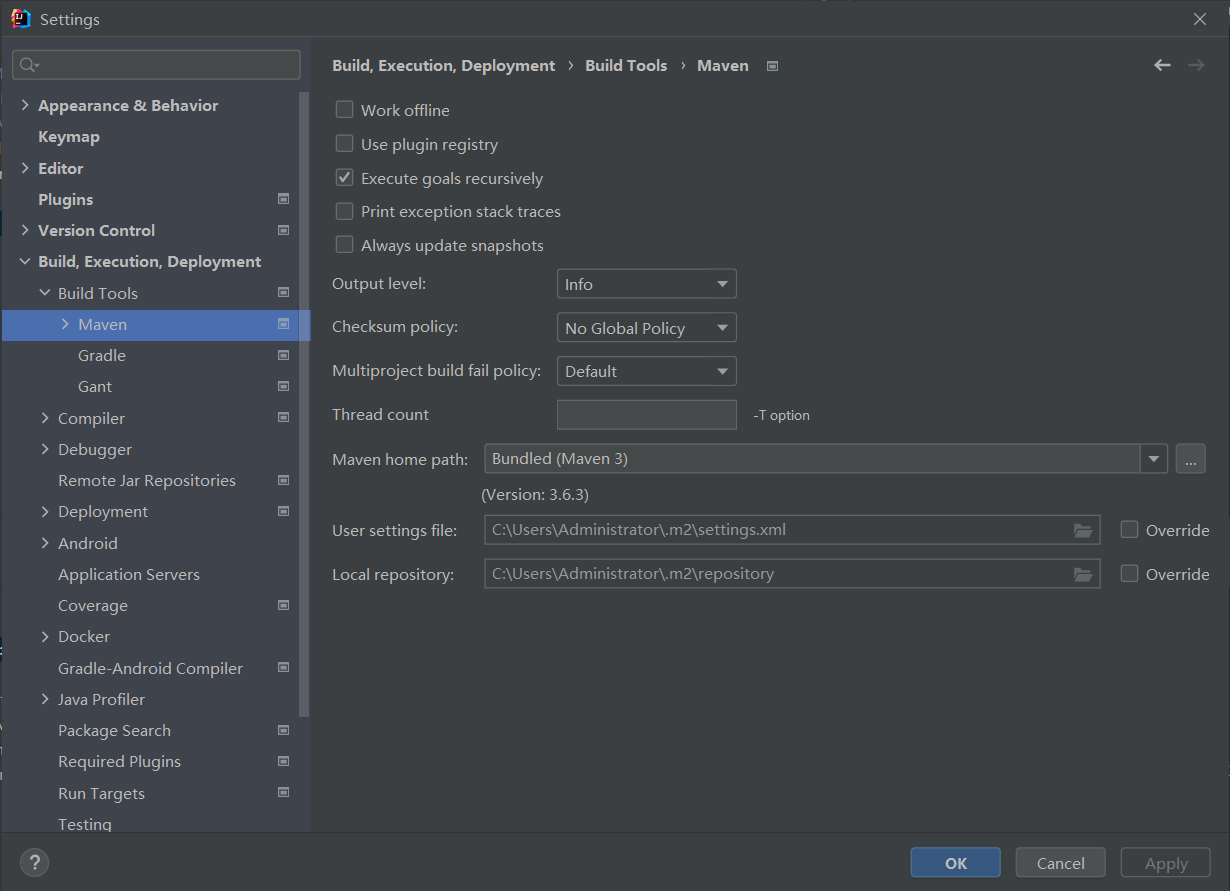Click the Local repository folder browse icon
Viewport: 1230px width, 891px height.
click(1083, 574)
